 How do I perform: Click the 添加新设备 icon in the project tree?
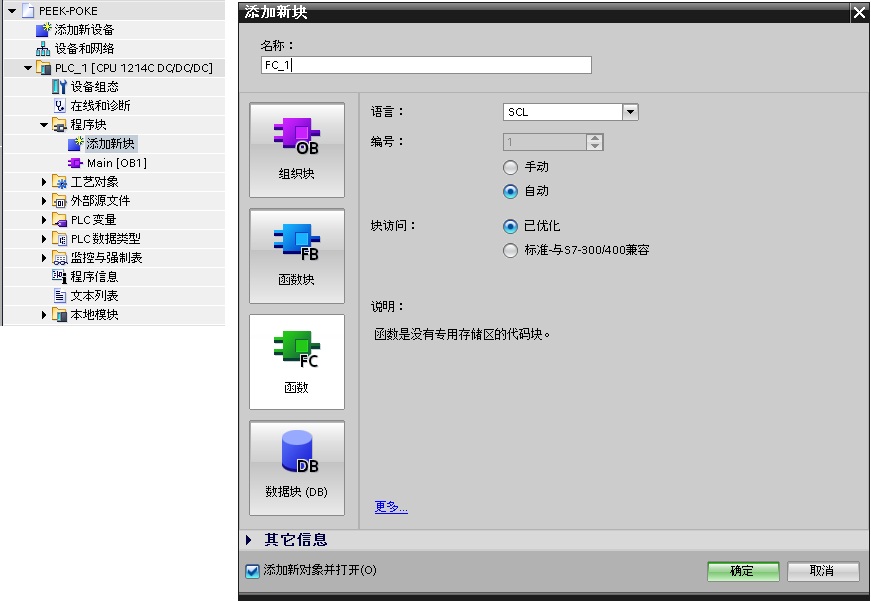(x=43, y=30)
